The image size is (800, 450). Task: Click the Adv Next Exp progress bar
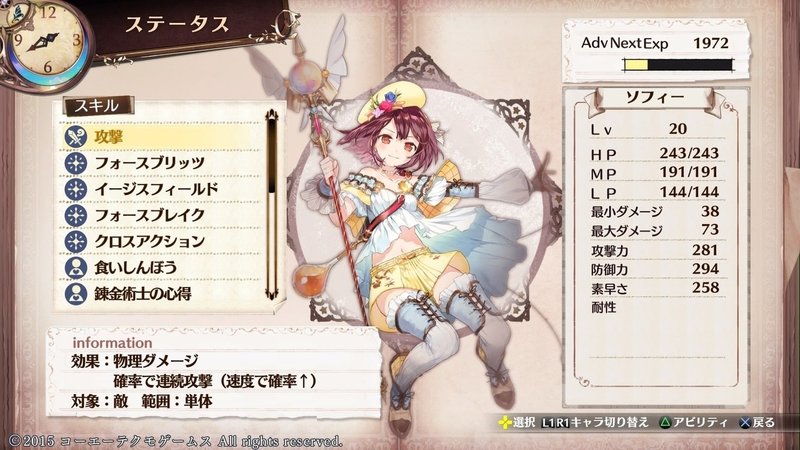click(678, 65)
